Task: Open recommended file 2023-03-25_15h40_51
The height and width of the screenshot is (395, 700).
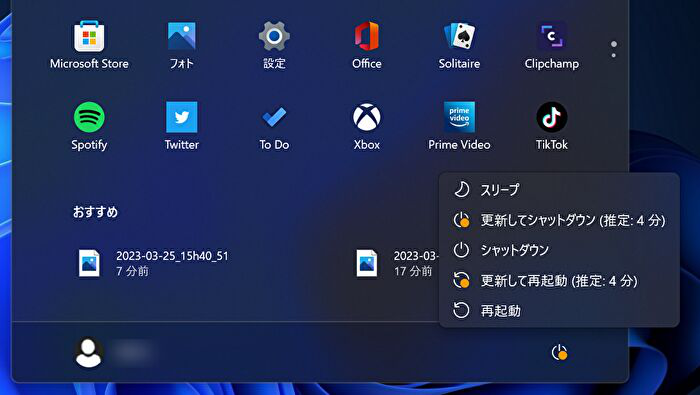Action: [154, 263]
